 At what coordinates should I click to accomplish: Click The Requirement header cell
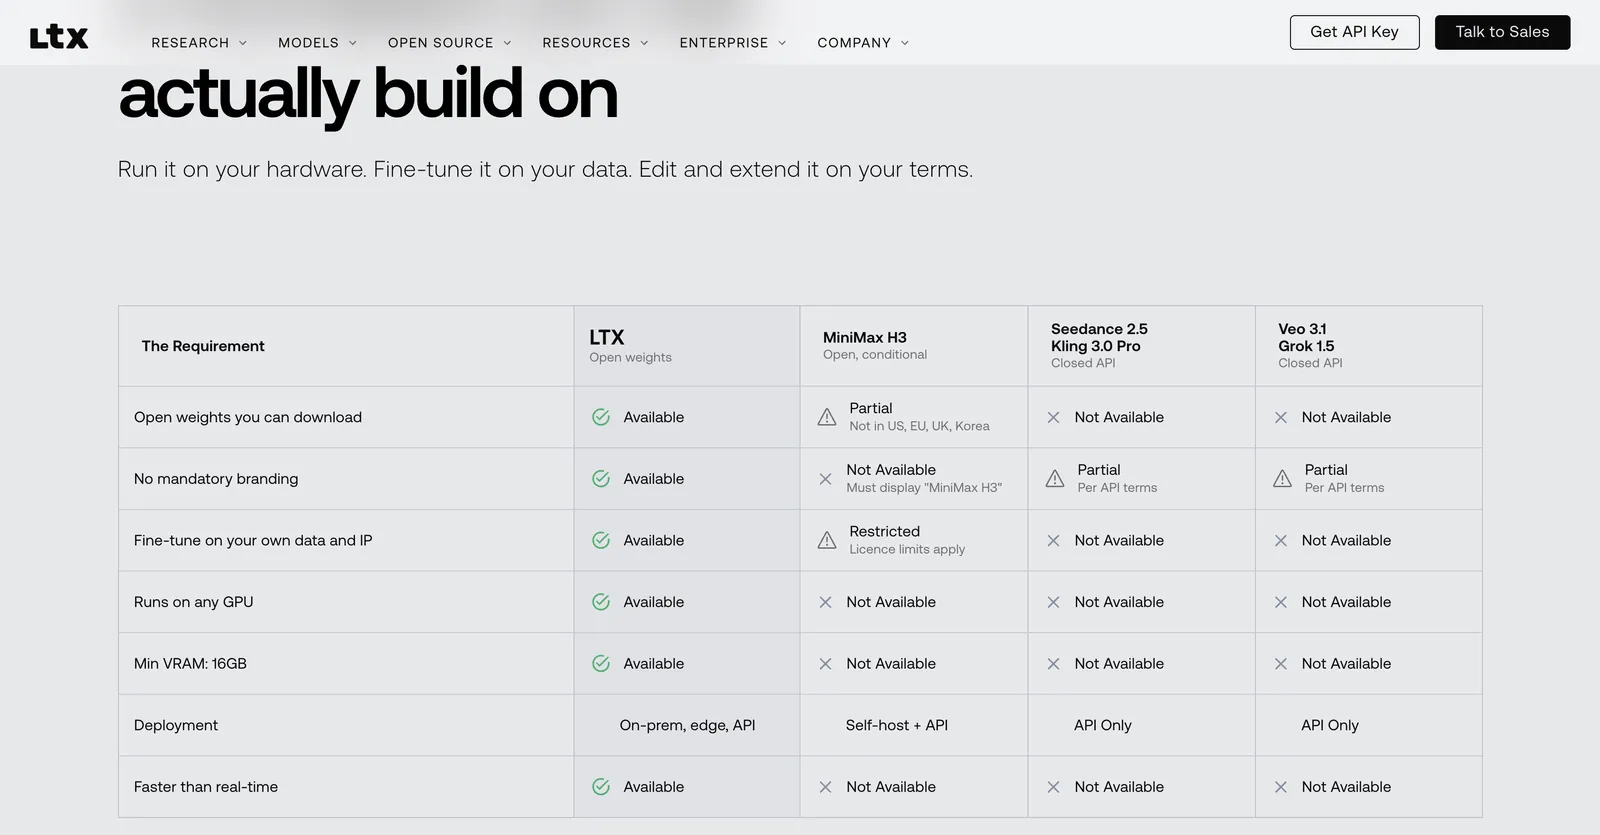(346, 346)
